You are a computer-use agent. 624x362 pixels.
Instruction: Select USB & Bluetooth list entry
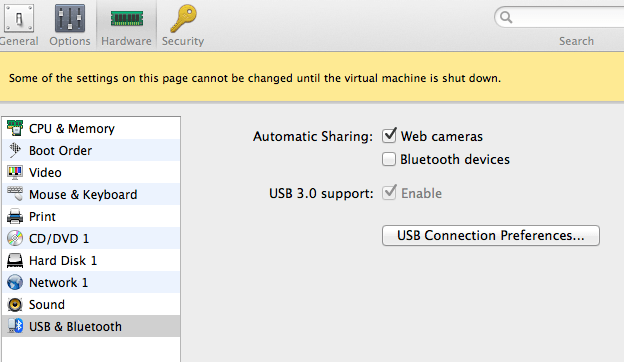[x=91, y=326]
